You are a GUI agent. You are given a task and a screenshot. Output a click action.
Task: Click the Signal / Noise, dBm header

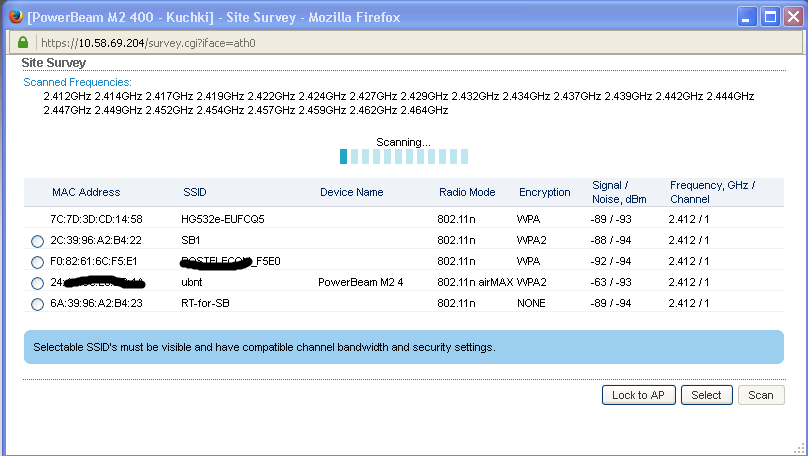pos(619,192)
